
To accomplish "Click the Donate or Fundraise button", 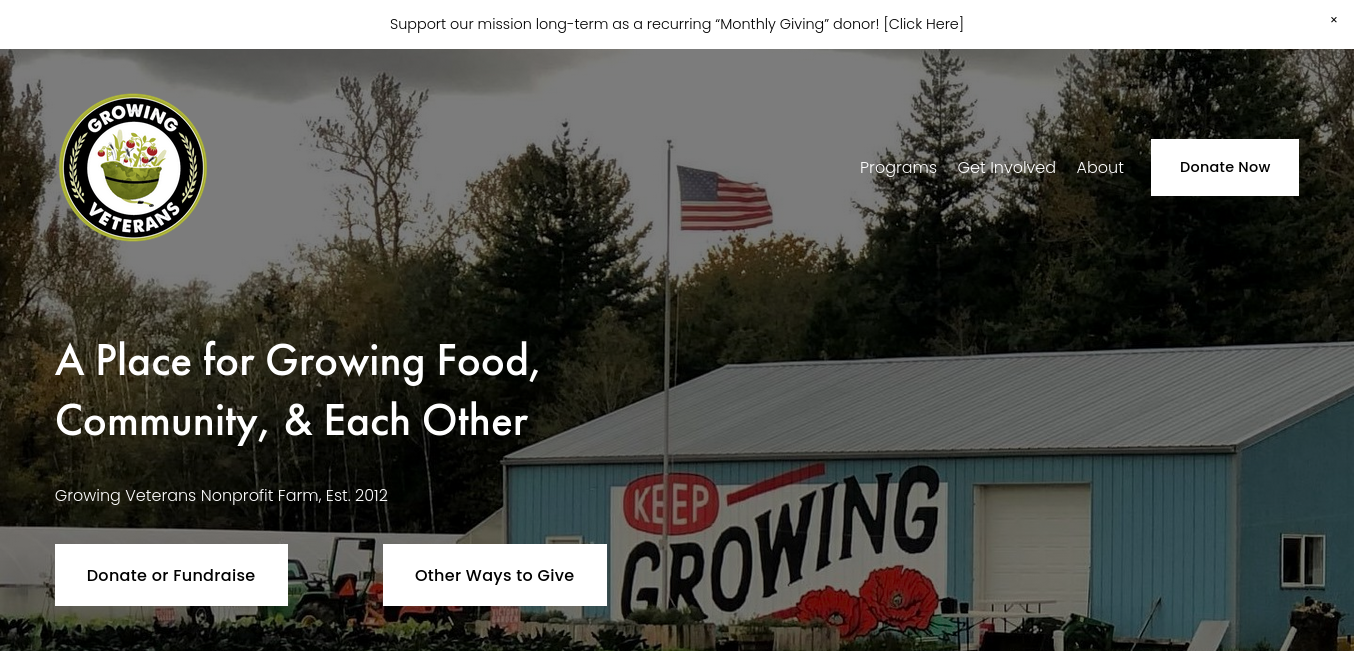I will (171, 575).
